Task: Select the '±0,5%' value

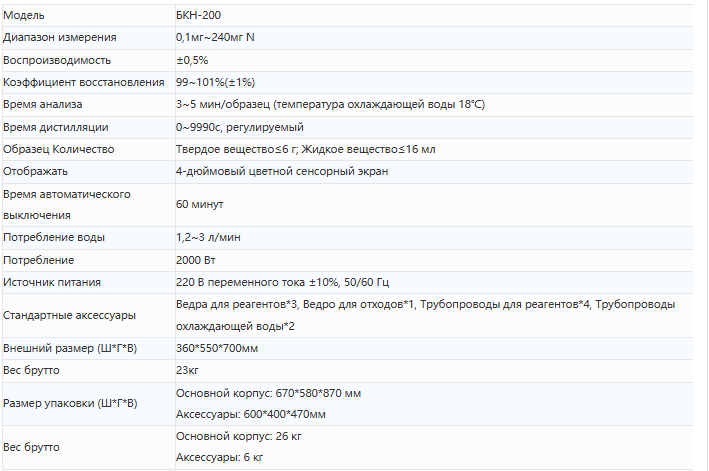Action: [191, 60]
